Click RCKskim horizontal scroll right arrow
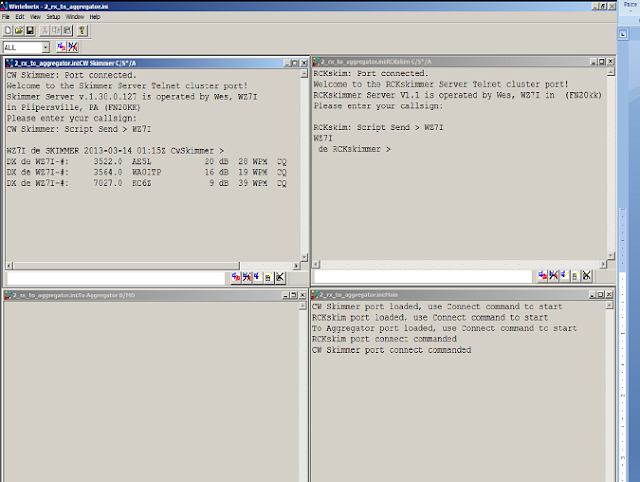Image resolution: width=640 pixels, height=482 pixels. pyautogui.click(x=603, y=264)
